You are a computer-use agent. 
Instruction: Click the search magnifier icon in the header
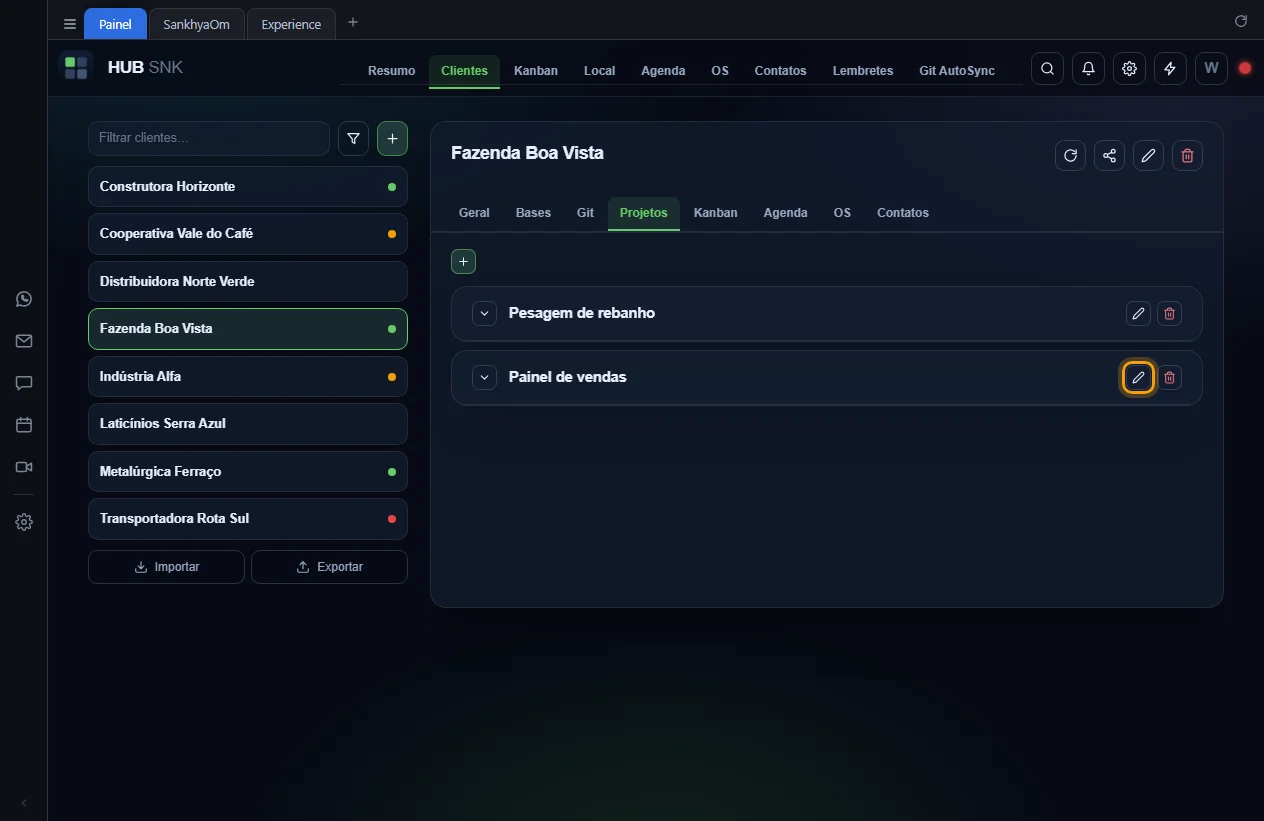click(1047, 69)
